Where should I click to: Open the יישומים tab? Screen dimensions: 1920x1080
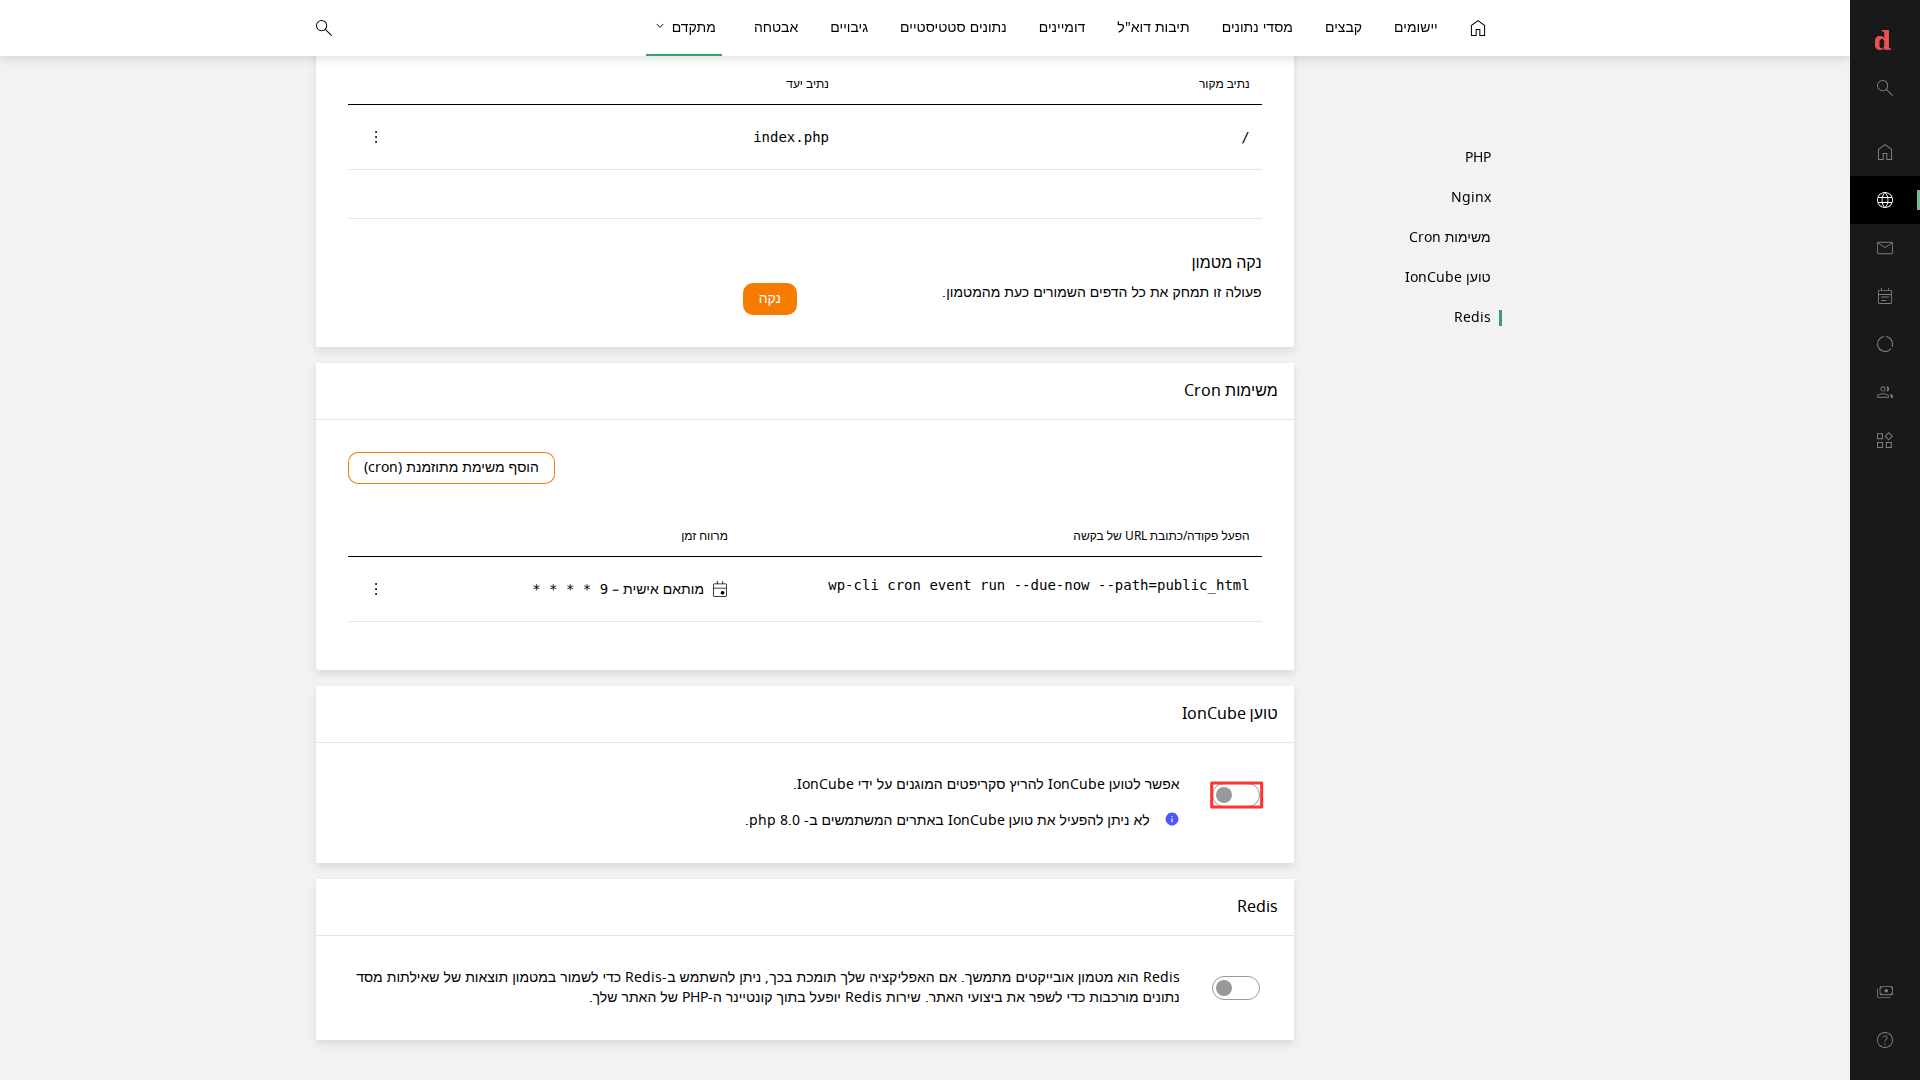[x=1416, y=28]
